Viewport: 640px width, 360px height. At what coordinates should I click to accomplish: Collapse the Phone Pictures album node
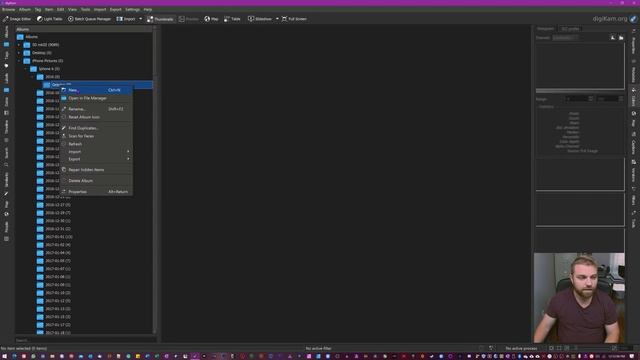coord(19,61)
